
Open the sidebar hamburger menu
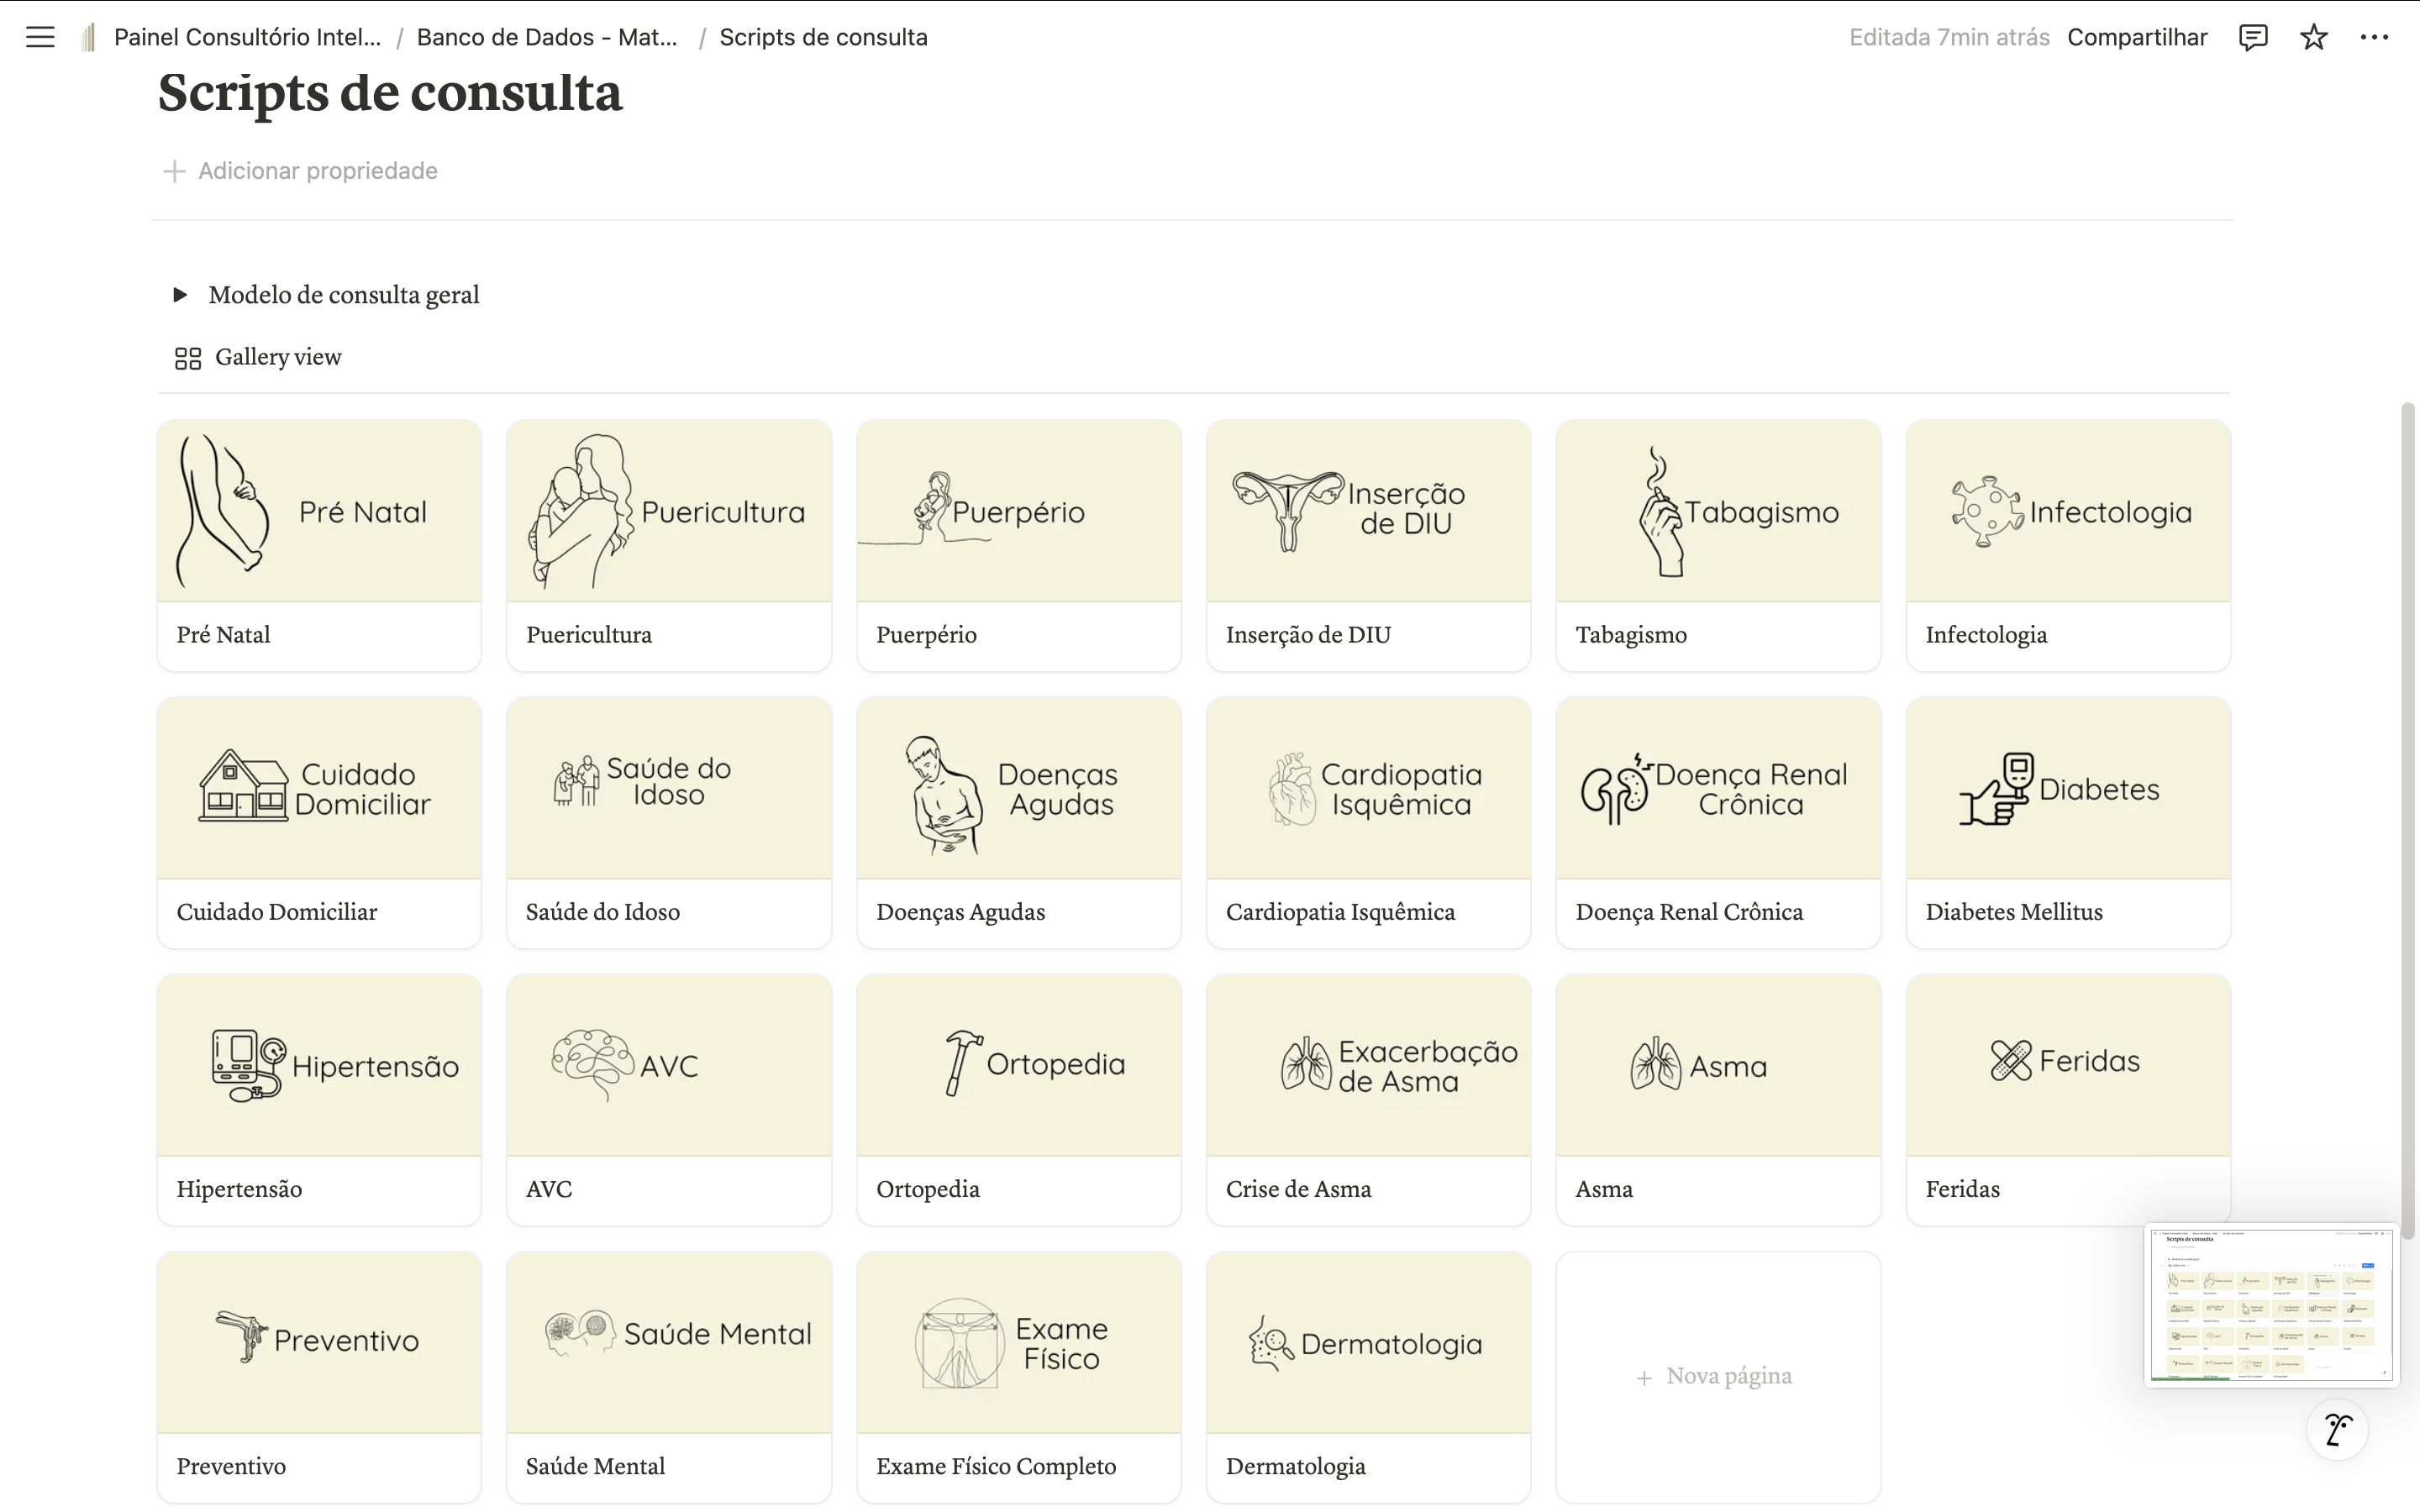pos(40,37)
